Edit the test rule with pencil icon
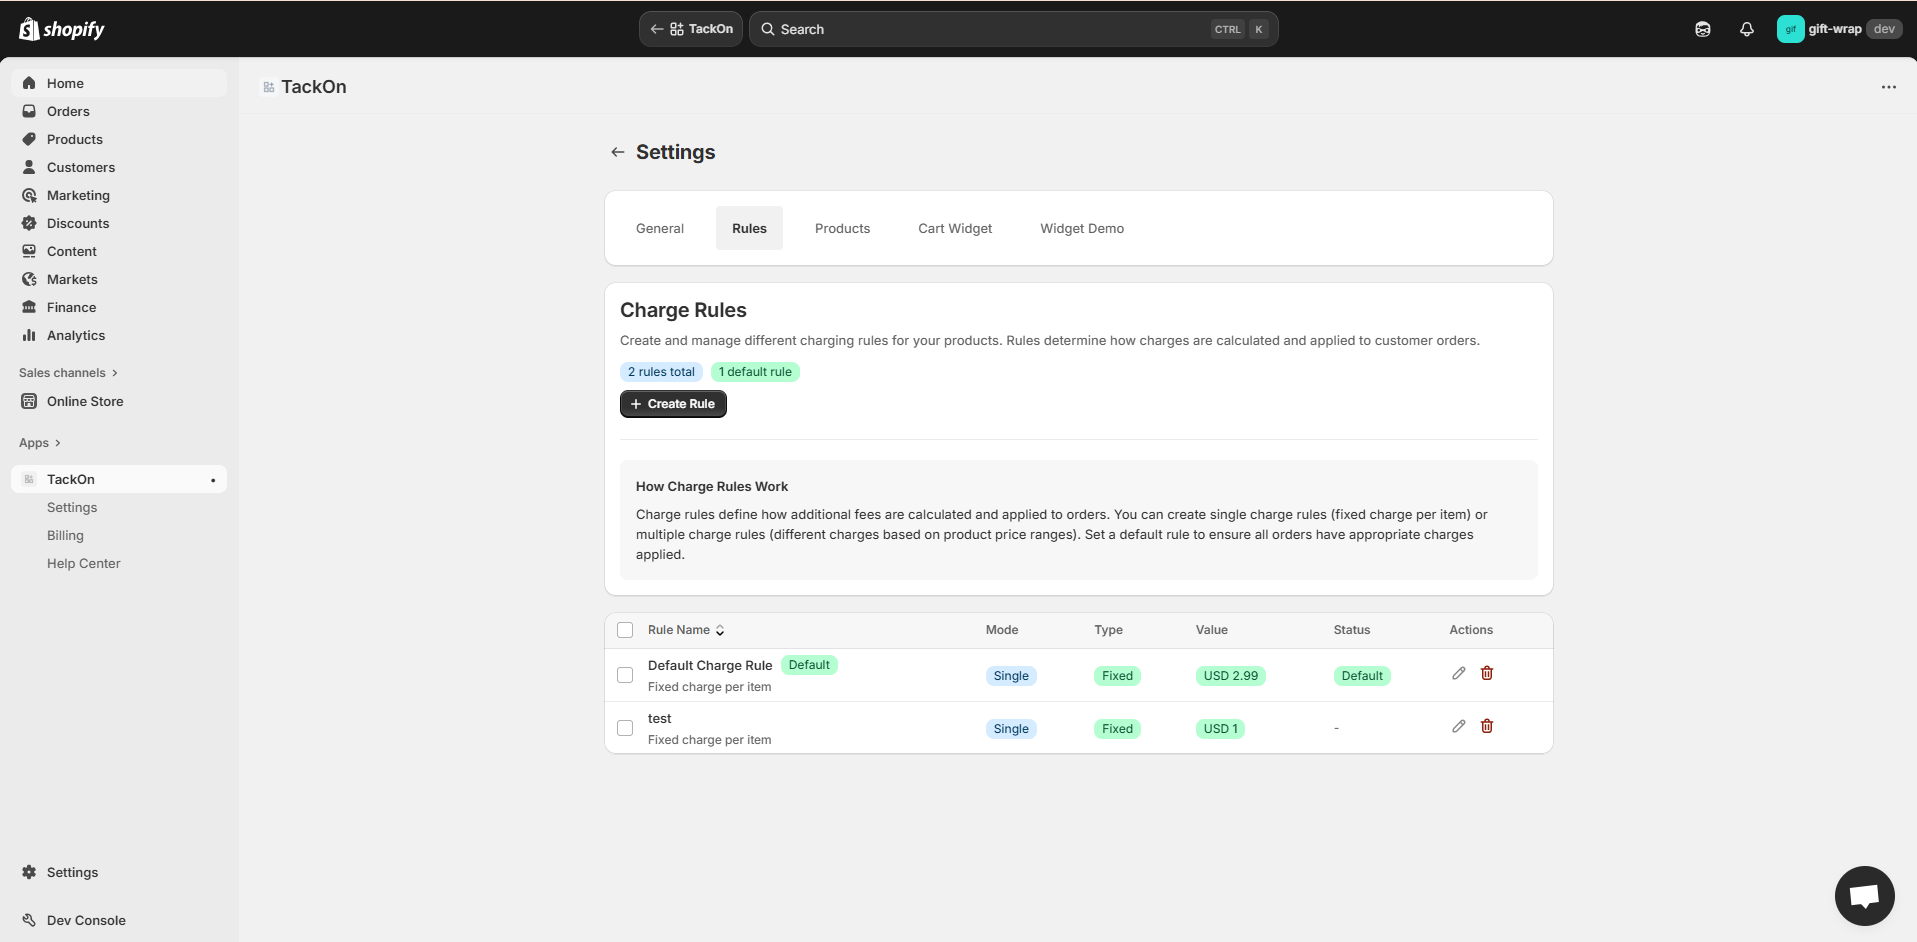Screen dimensions: 1917x942 tap(1458, 727)
